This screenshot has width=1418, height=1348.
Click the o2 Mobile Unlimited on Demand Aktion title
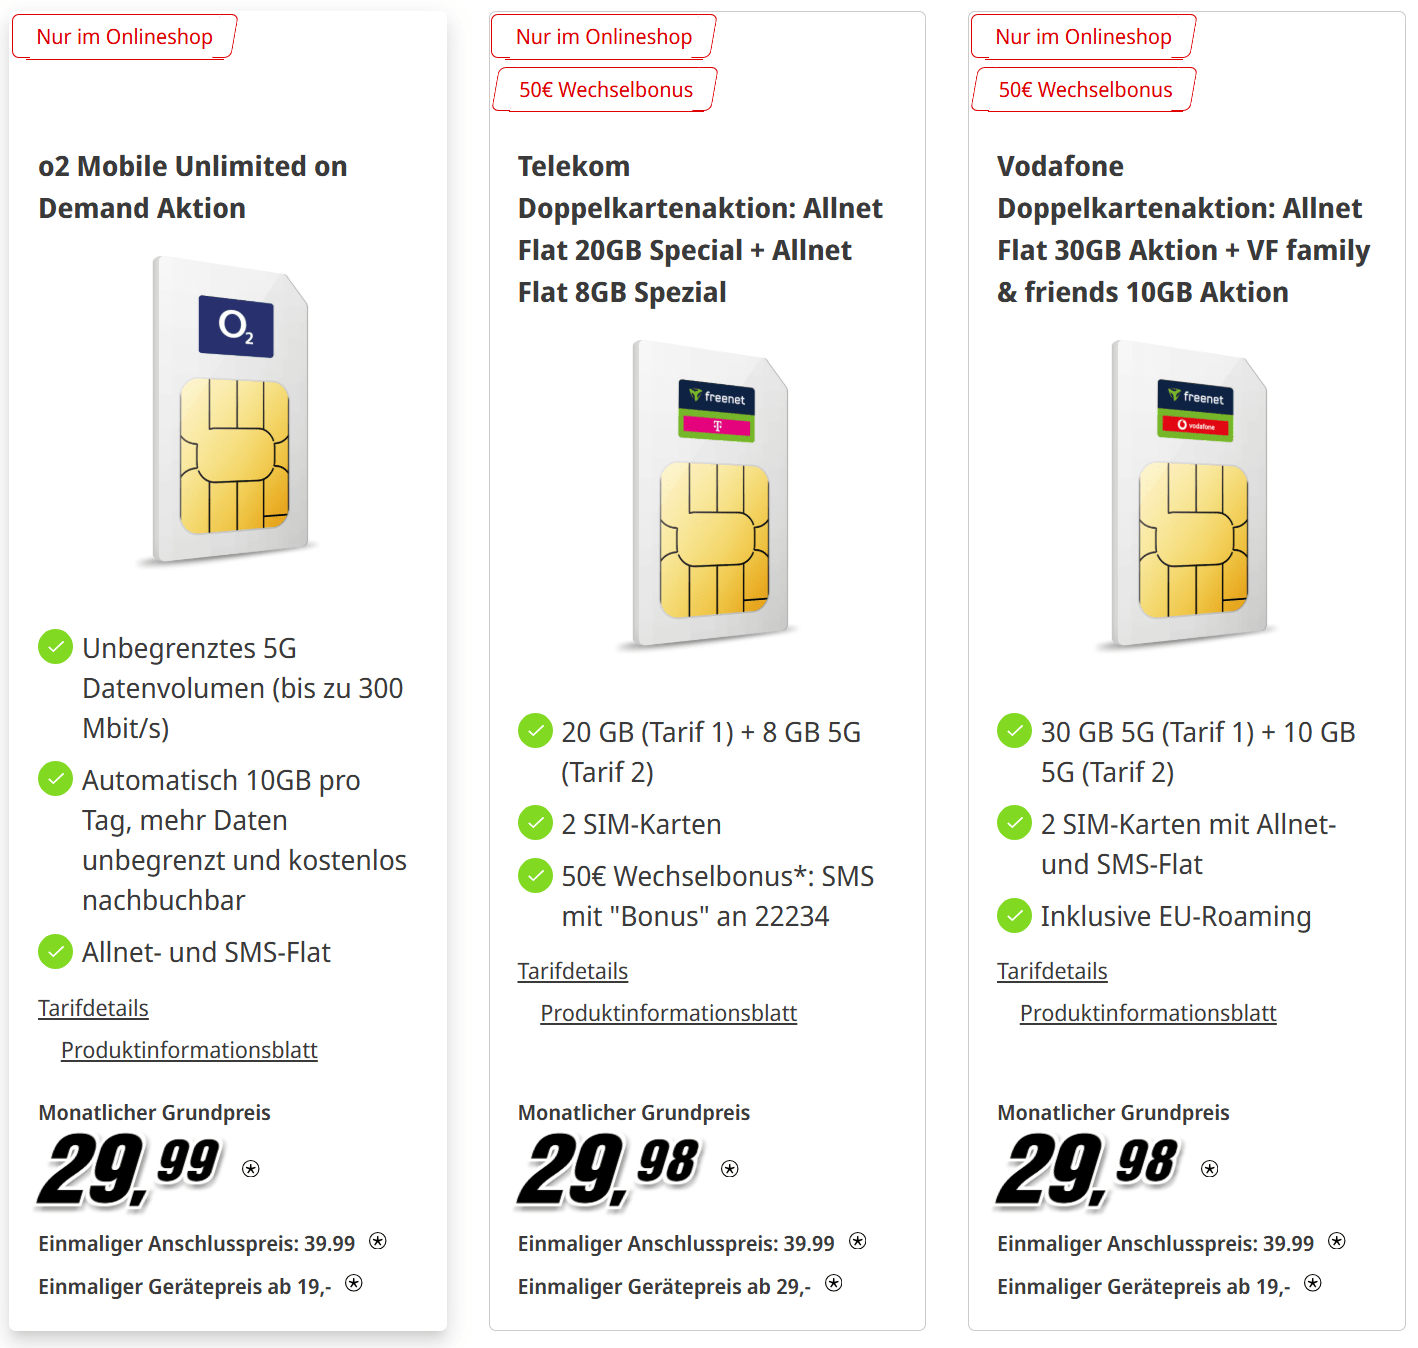pyautogui.click(x=193, y=187)
